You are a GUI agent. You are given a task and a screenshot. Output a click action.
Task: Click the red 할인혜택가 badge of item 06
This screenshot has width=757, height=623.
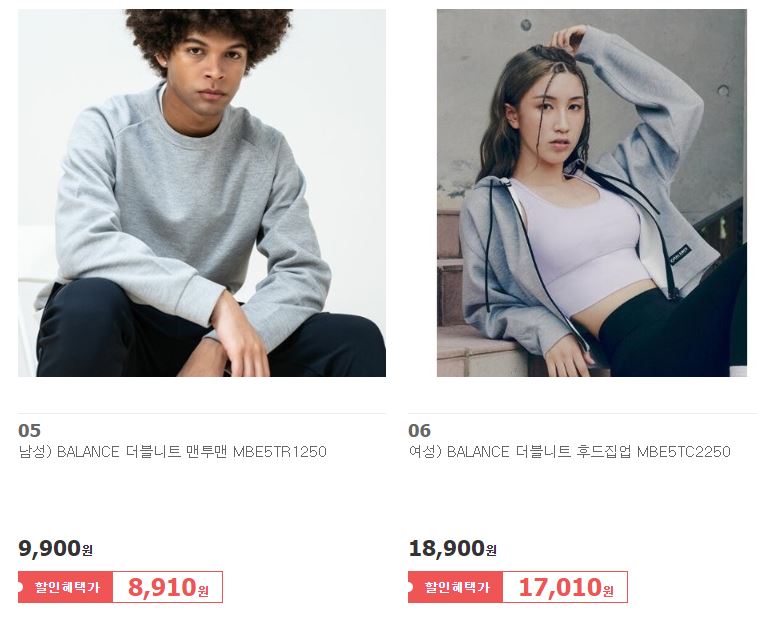(455, 587)
